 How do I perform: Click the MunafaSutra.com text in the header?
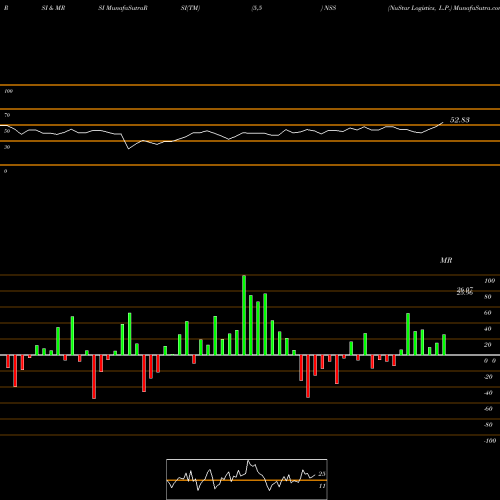[x=477, y=8]
